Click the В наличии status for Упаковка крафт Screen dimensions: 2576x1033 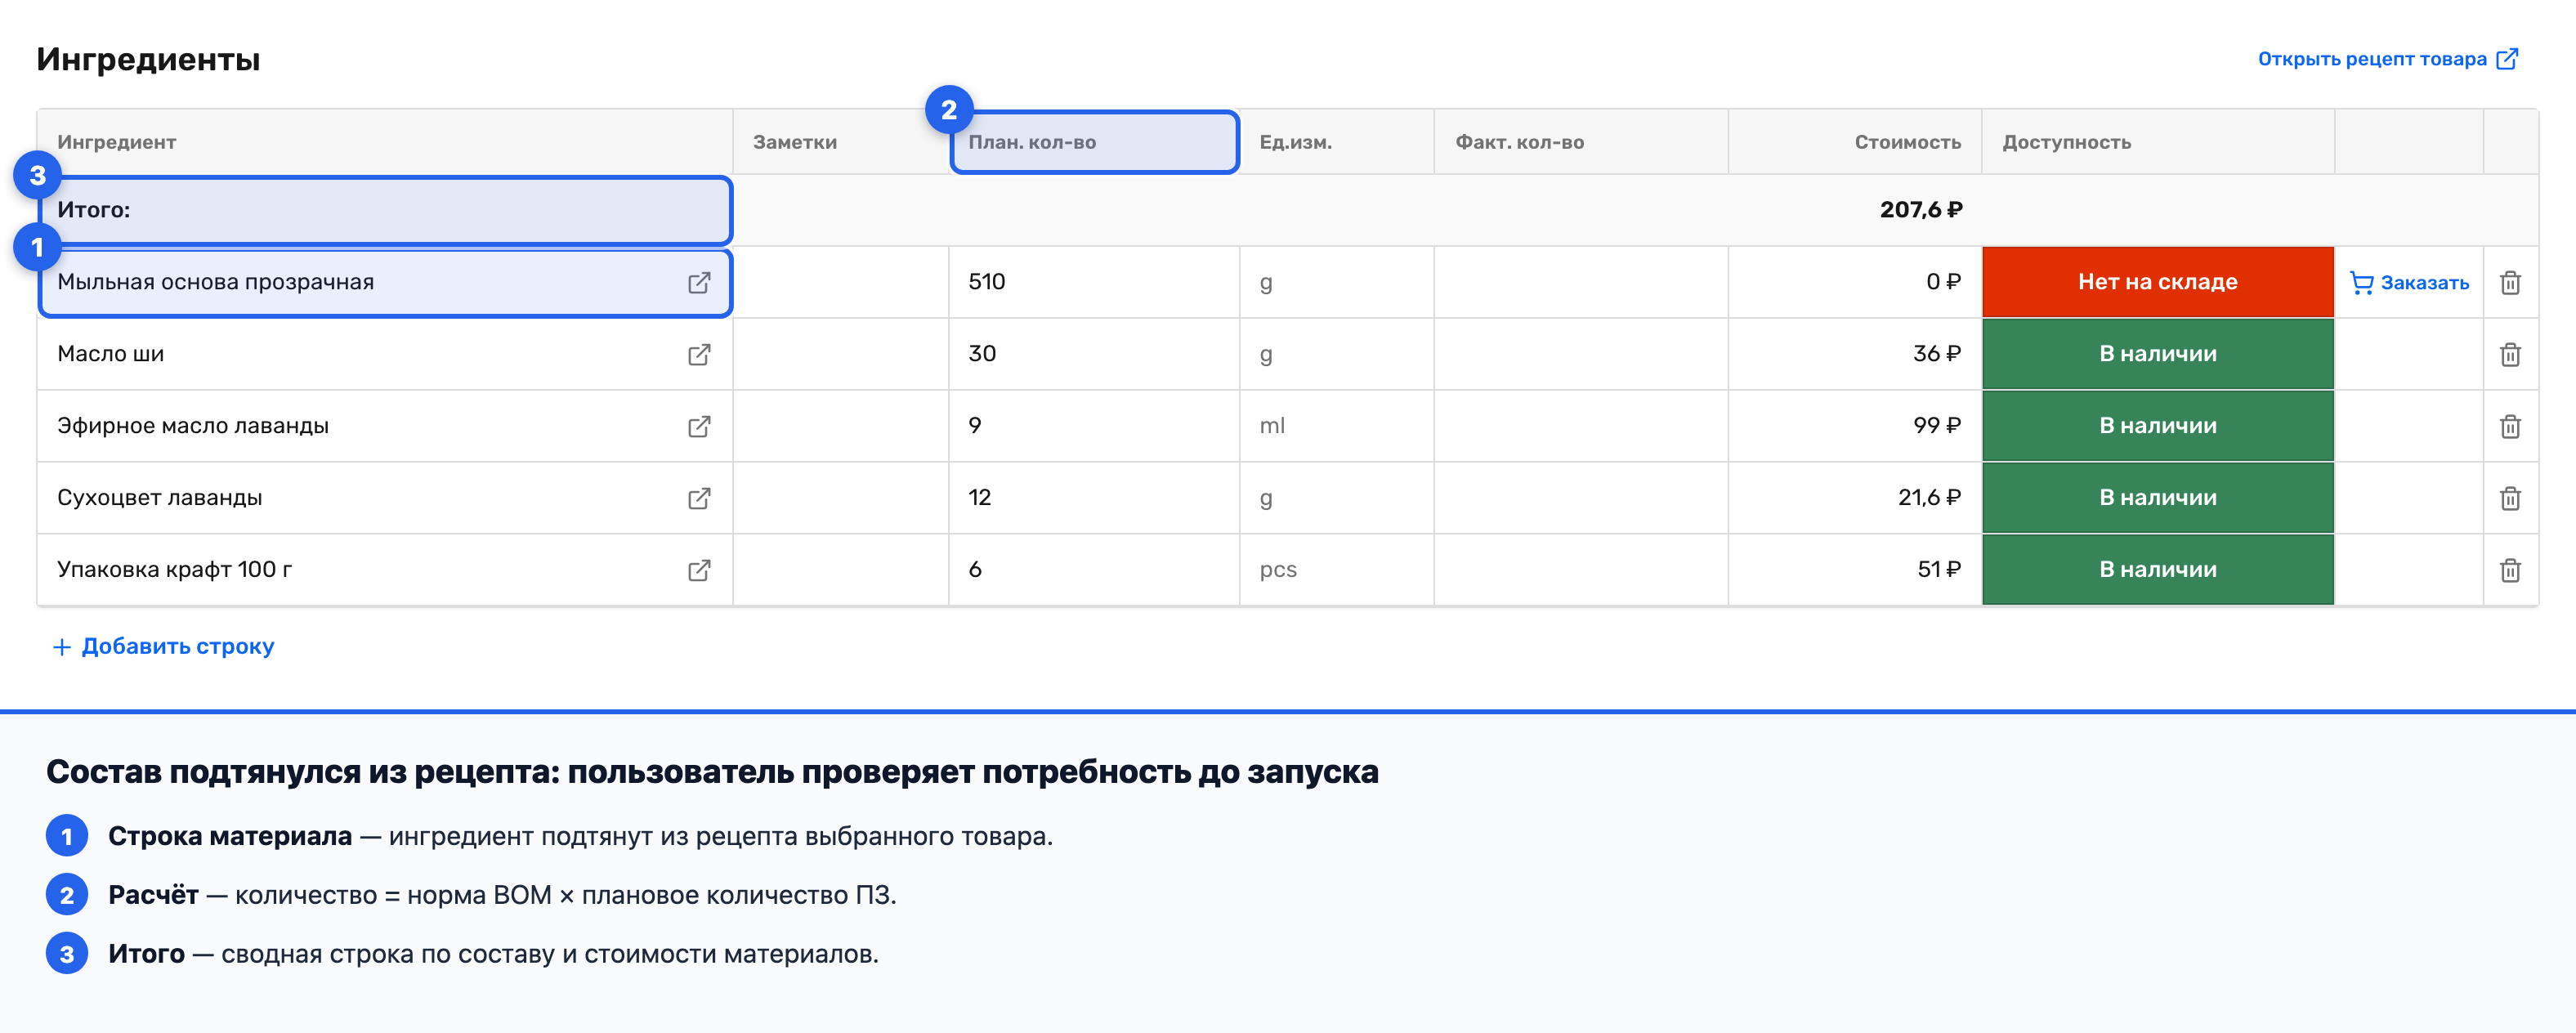(2157, 570)
